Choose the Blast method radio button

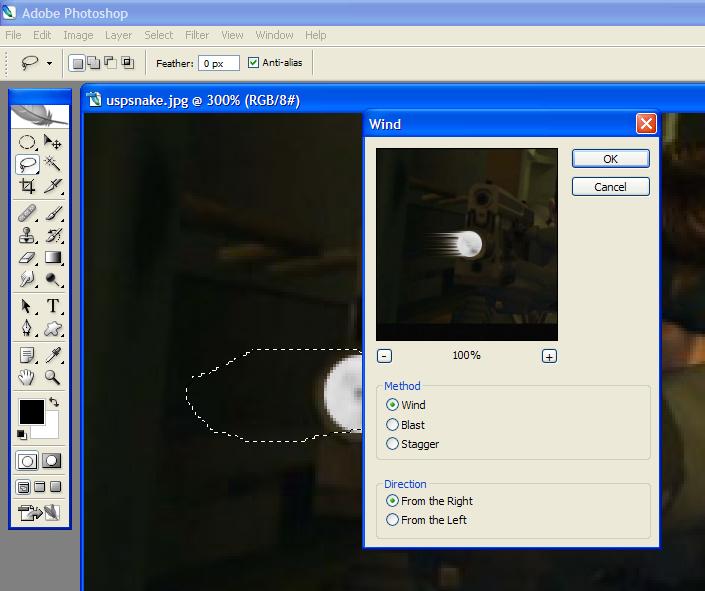[392, 425]
